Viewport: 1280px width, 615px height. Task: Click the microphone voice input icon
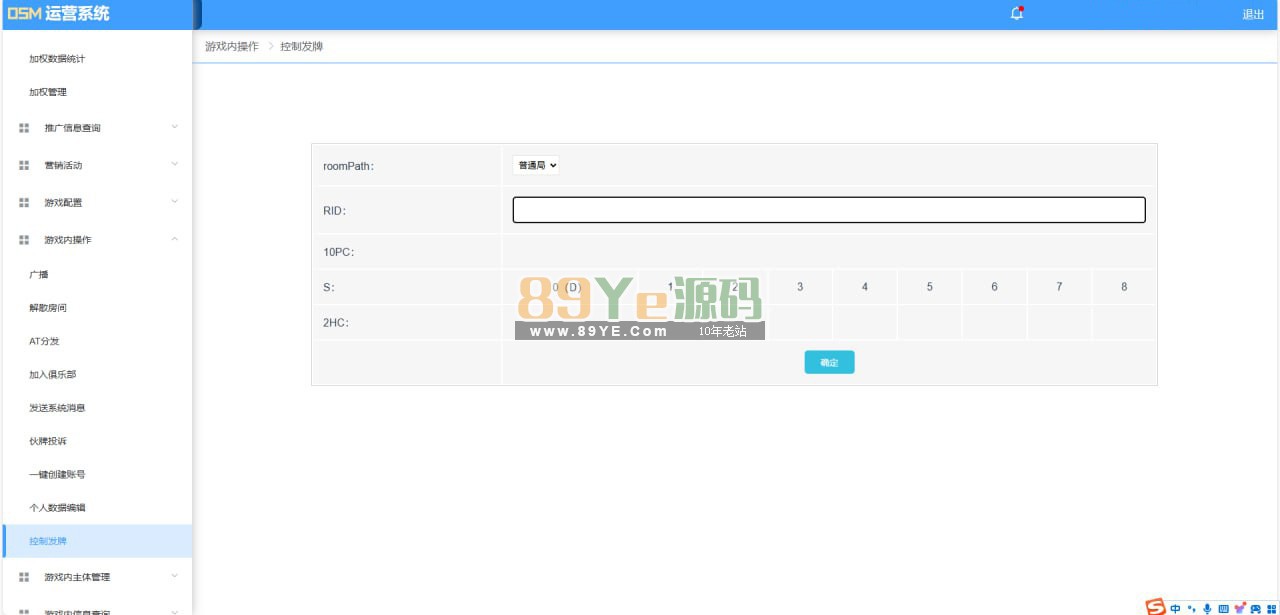tap(1207, 608)
